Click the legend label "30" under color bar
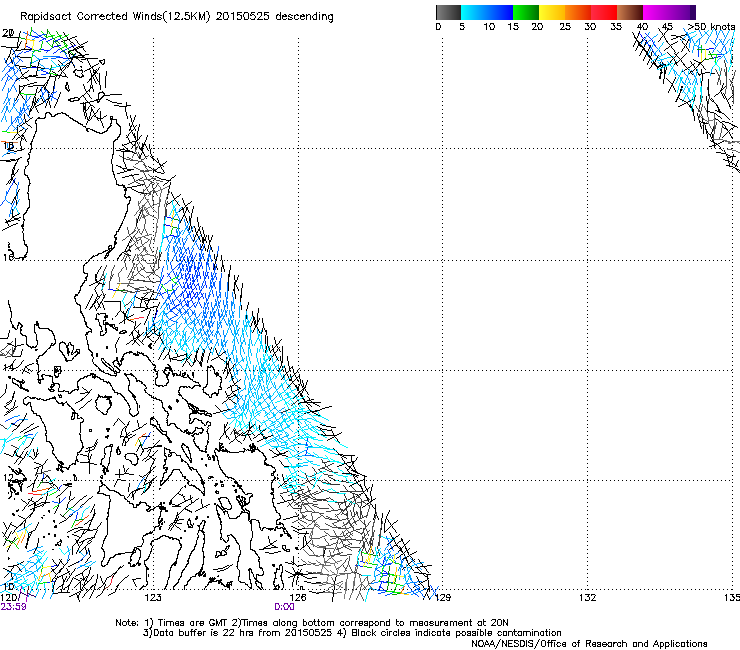Image resolution: width=740 pixels, height=650 pixels. 590,27
